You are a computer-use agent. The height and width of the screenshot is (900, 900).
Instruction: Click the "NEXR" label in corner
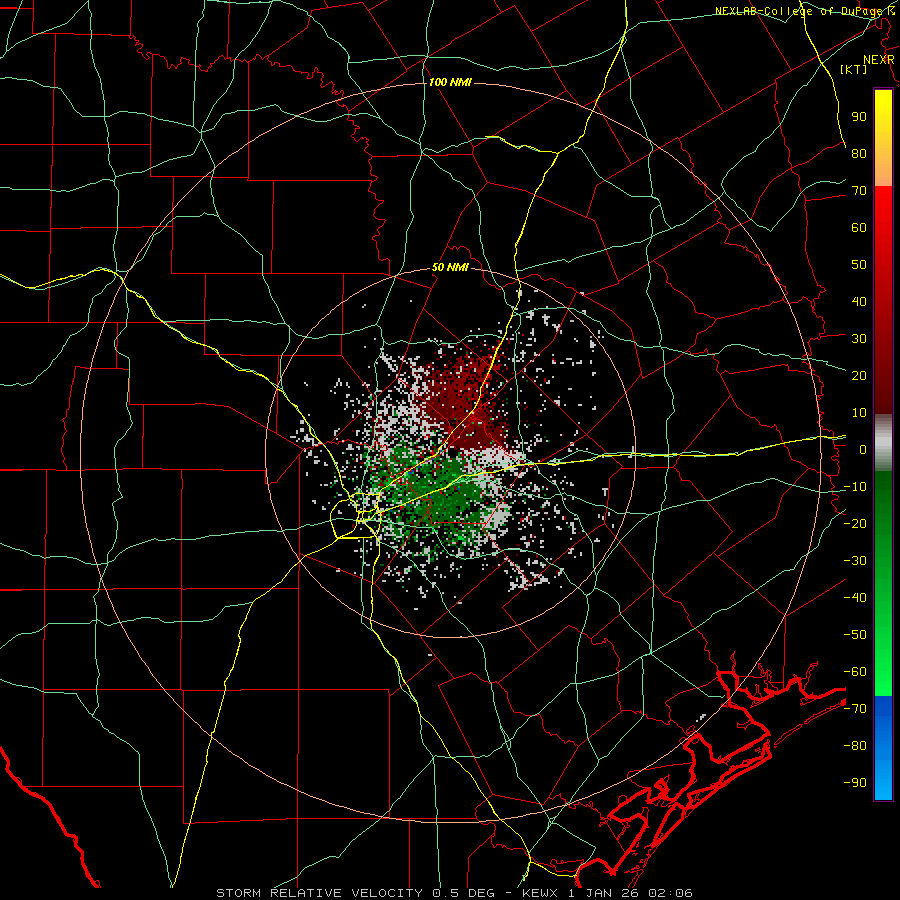coord(879,60)
